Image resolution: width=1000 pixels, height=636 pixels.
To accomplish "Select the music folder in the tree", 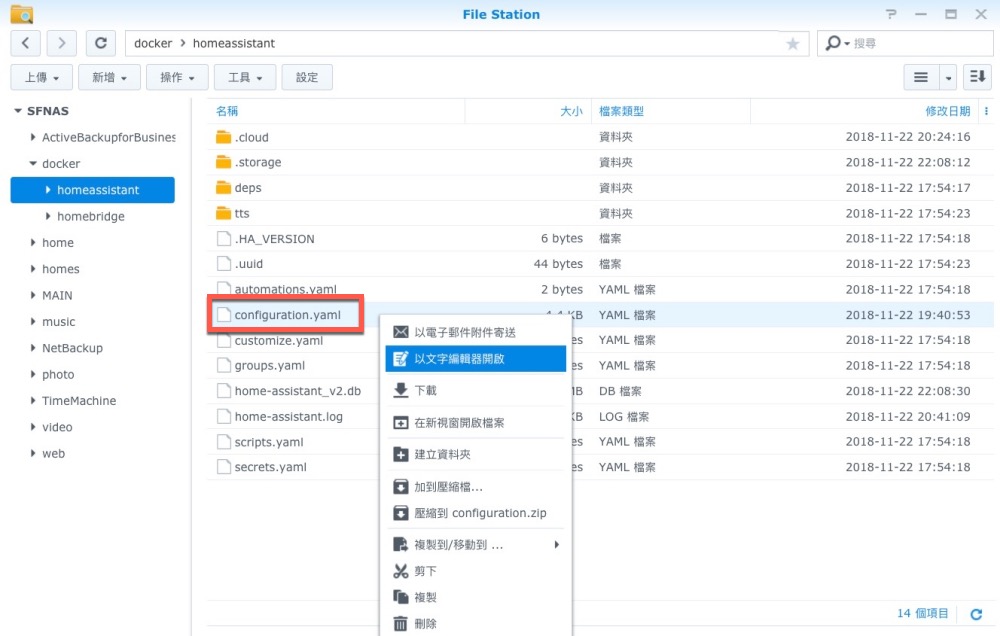I will tap(59, 322).
